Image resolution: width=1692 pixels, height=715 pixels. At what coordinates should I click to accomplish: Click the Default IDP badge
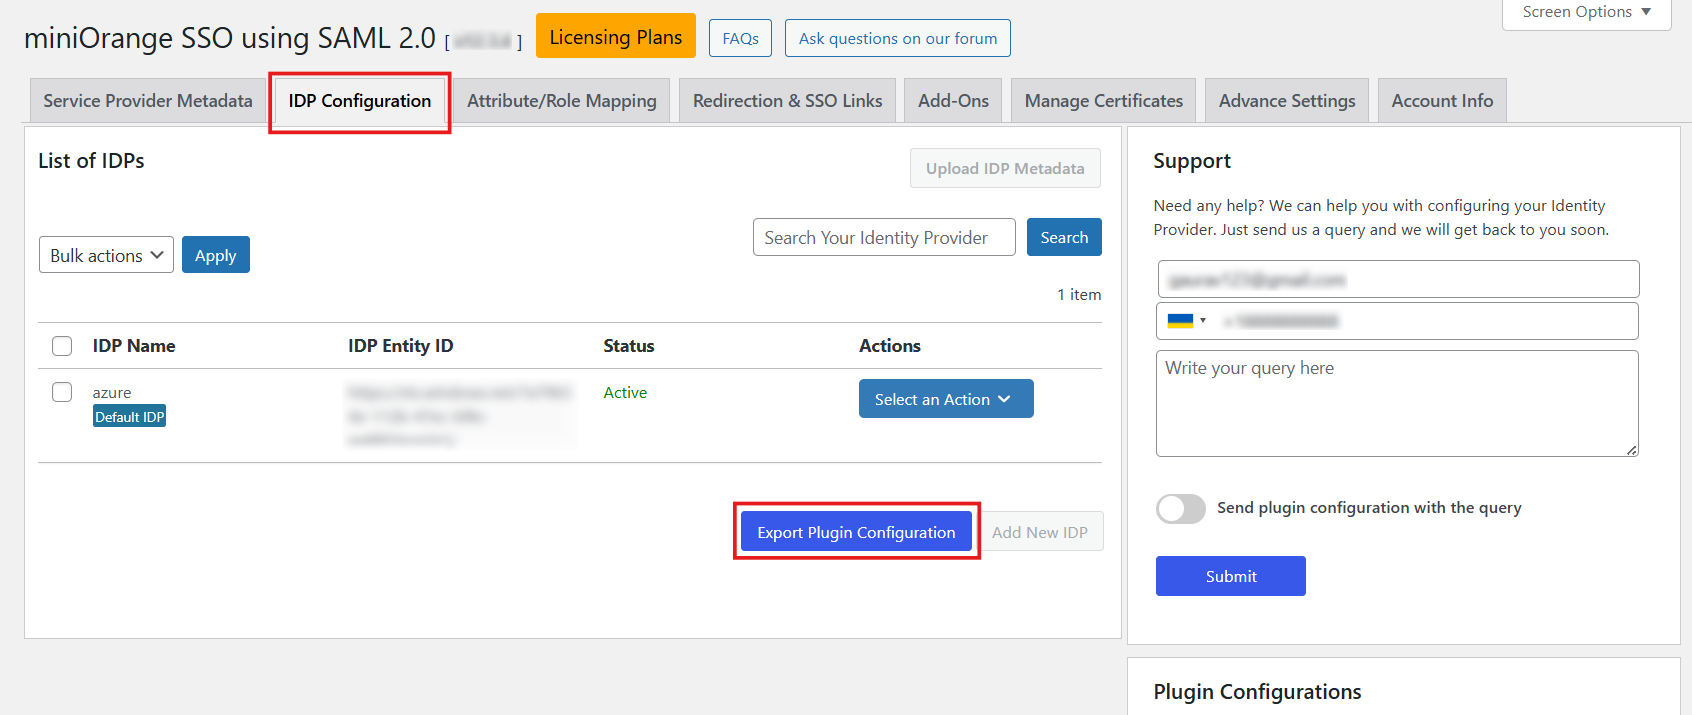[x=130, y=417]
